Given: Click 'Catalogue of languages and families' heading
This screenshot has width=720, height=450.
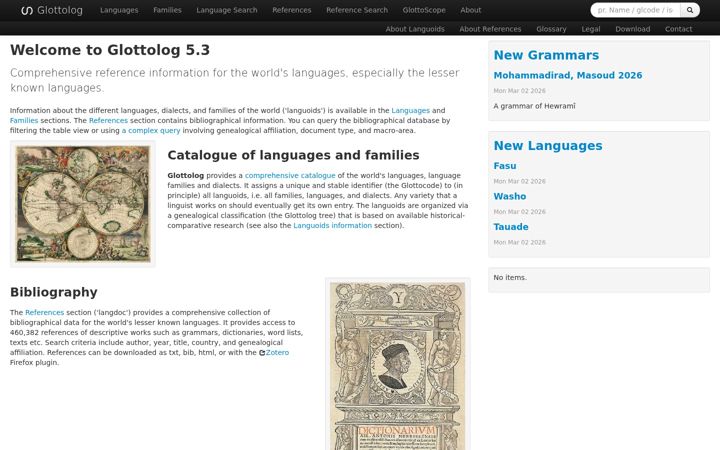Looking at the screenshot, I should click(293, 155).
